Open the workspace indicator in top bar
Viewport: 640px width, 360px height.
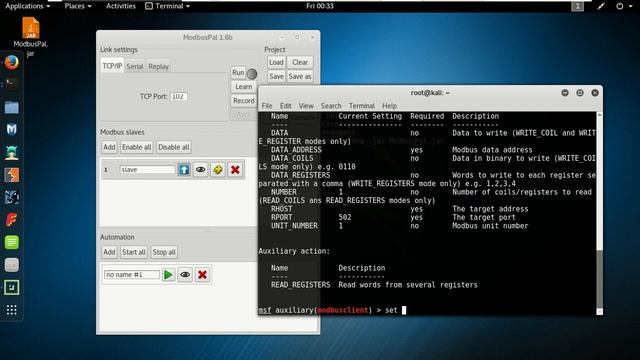577,6
